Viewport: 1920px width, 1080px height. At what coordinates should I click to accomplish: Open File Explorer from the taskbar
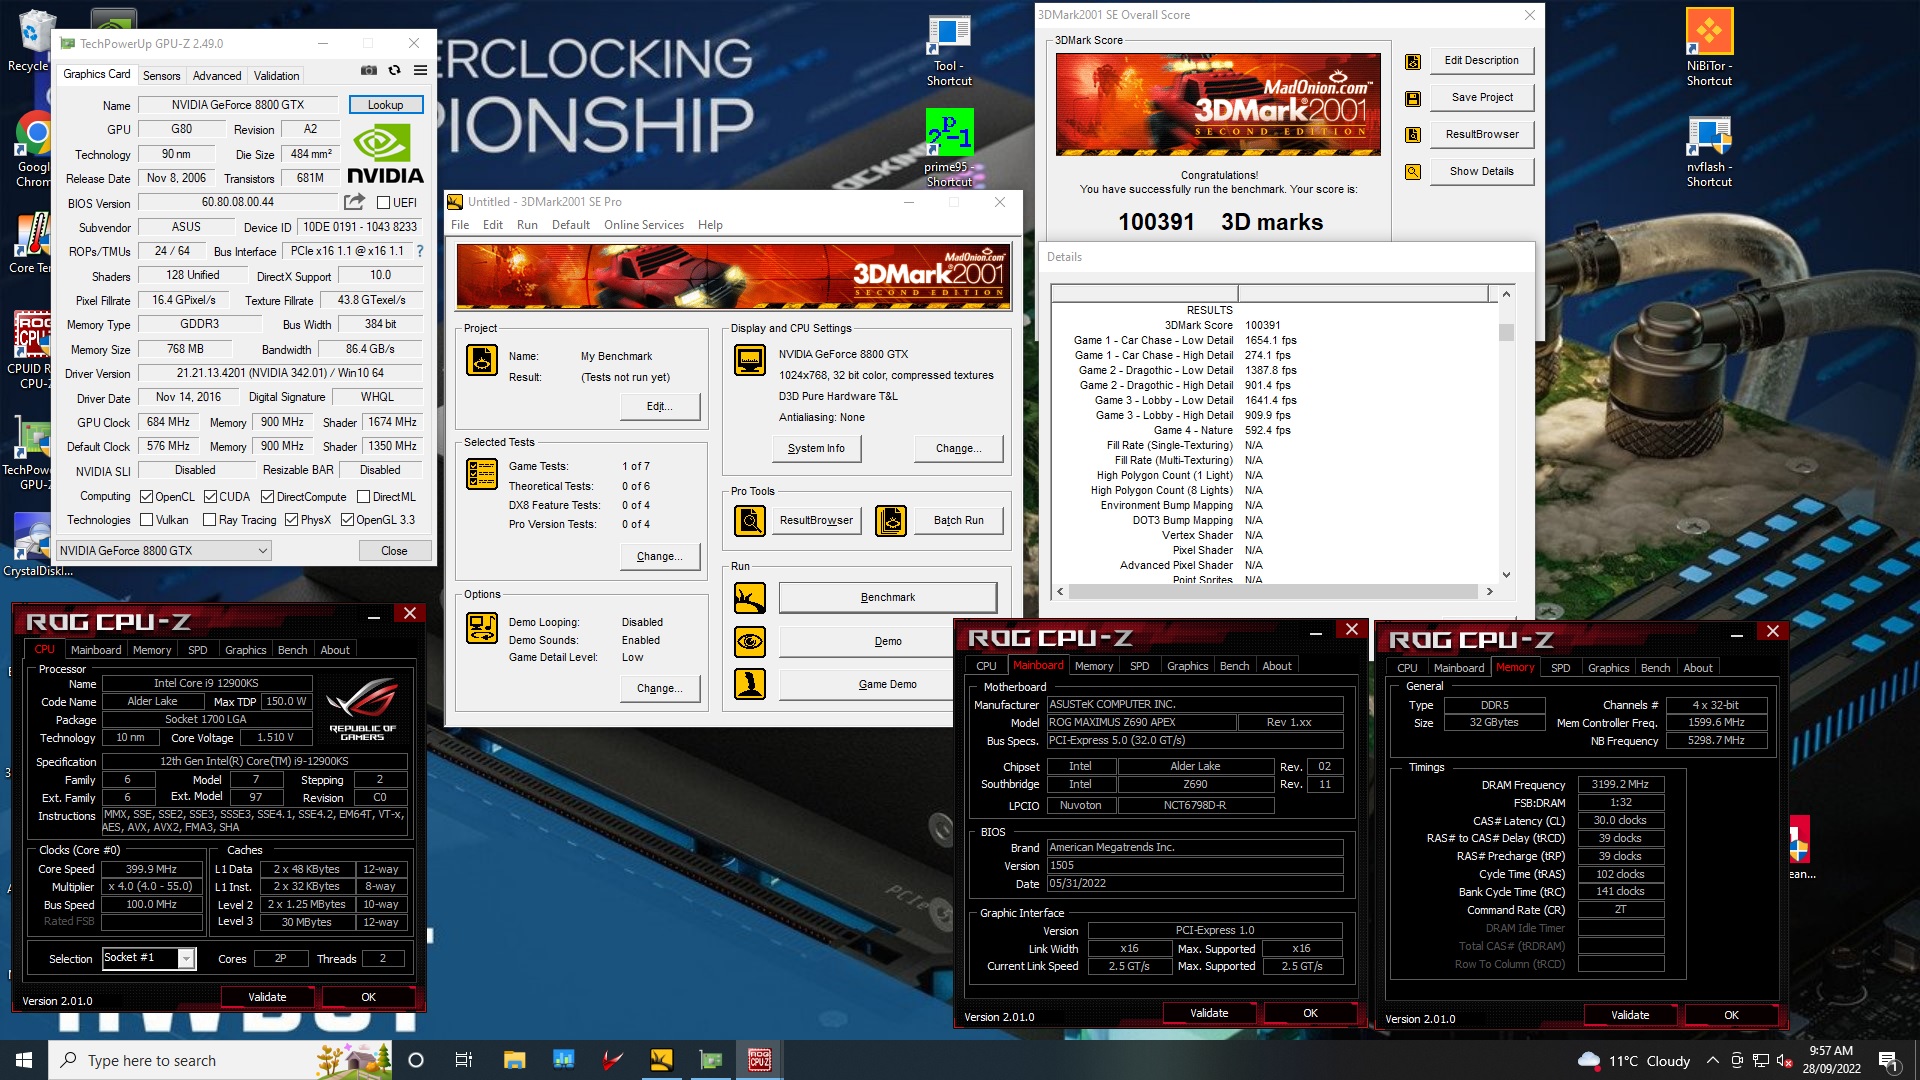tap(514, 1060)
